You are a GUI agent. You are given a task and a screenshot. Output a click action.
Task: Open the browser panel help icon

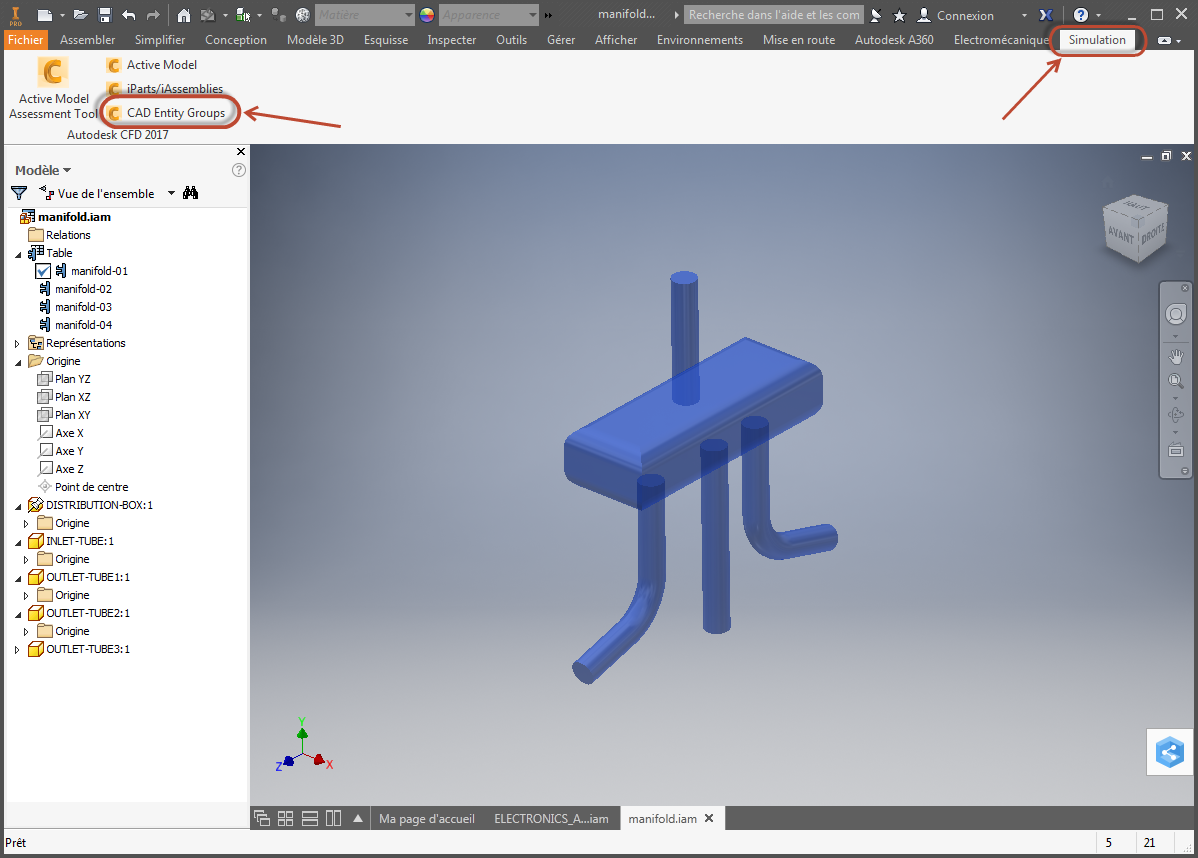coord(238,170)
